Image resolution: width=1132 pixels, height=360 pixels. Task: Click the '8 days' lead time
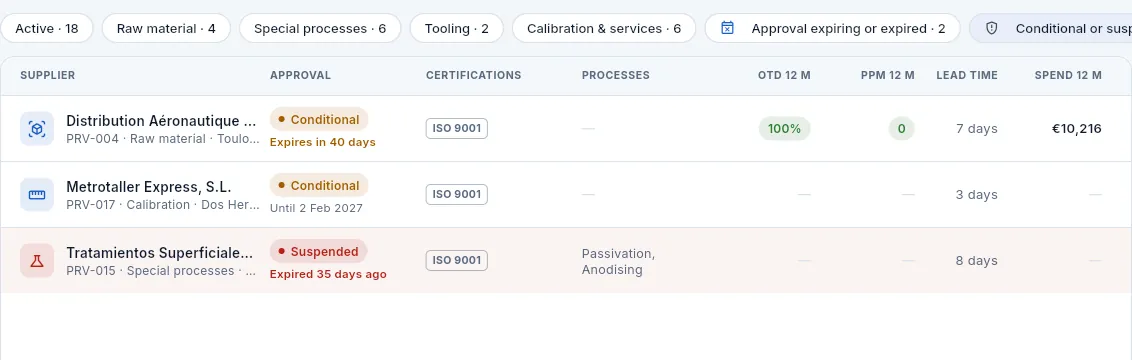click(x=977, y=260)
